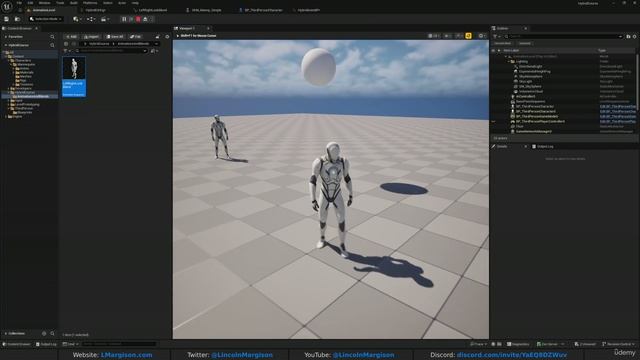Click the Eject from player icon
The height and width of the screenshot is (360, 640).
tap(145, 19)
